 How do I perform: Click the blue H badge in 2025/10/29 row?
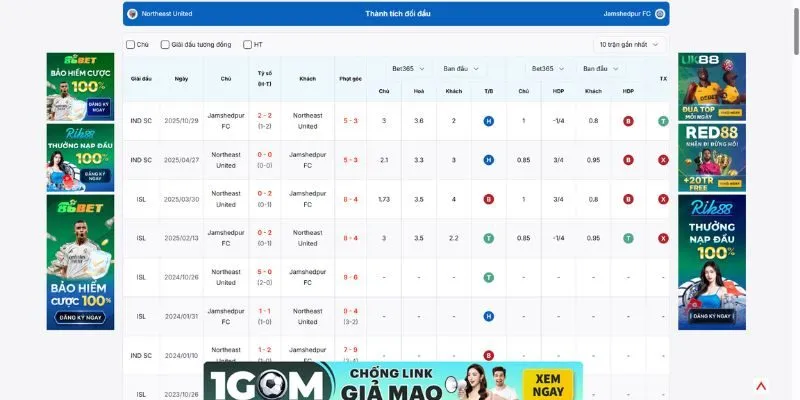coord(489,121)
